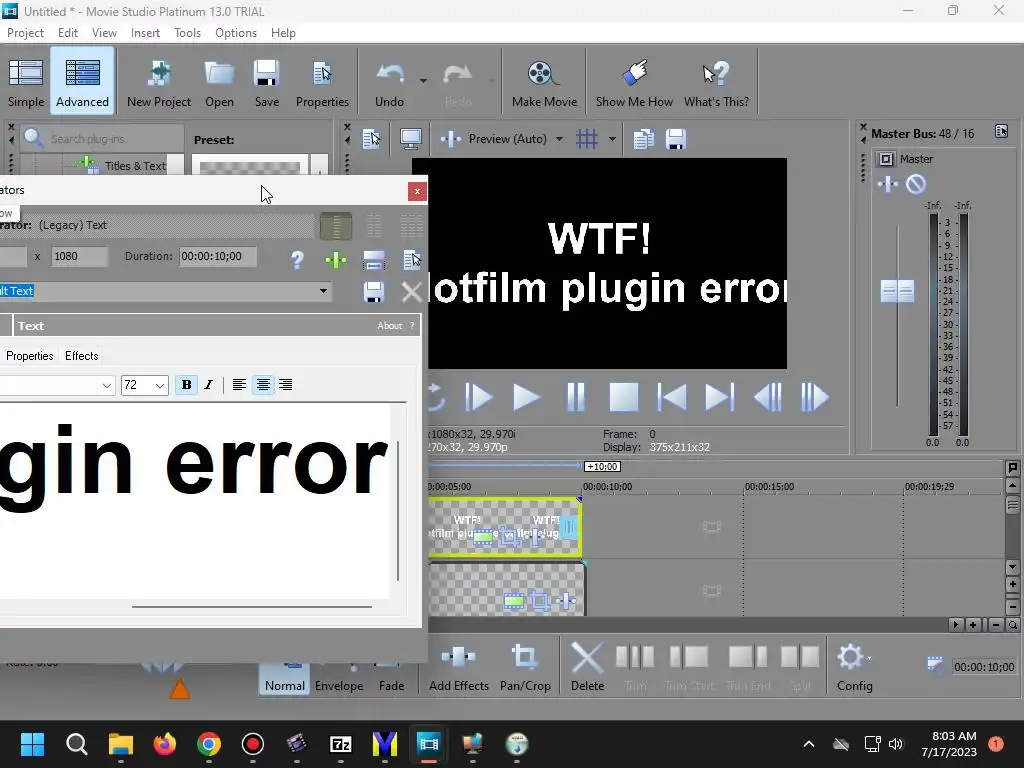Center align the text
The height and width of the screenshot is (768, 1024).
point(263,385)
